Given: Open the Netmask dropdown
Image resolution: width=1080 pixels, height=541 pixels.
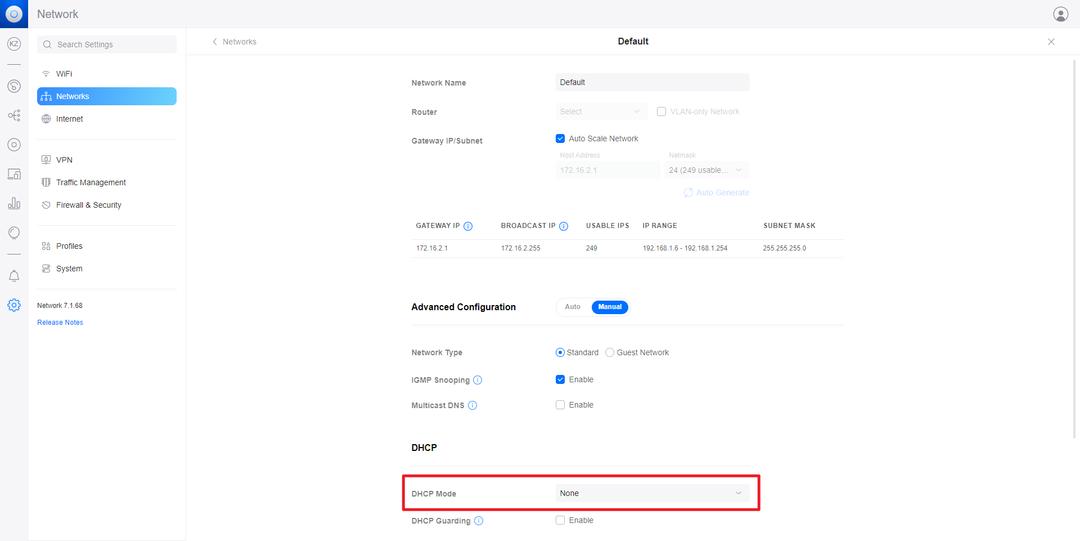Looking at the screenshot, I should (707, 170).
